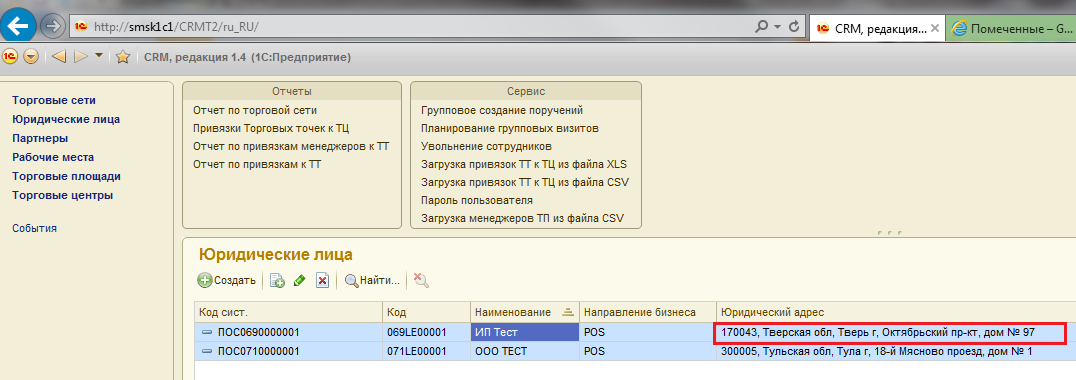Select address 300005, Тульская обл cell
This screenshot has width=1076, height=380.
(896, 352)
